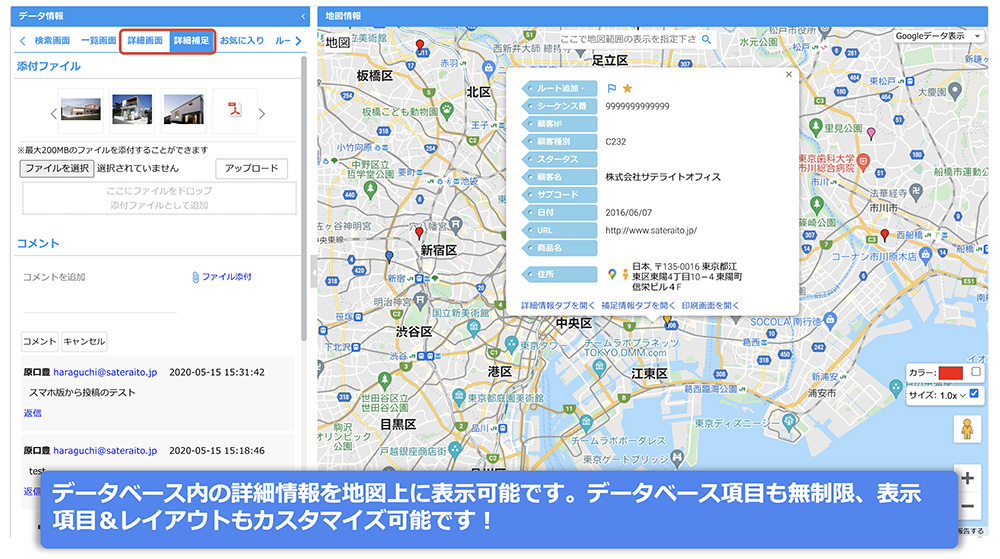Click the キャンセル button

[x=84, y=342]
